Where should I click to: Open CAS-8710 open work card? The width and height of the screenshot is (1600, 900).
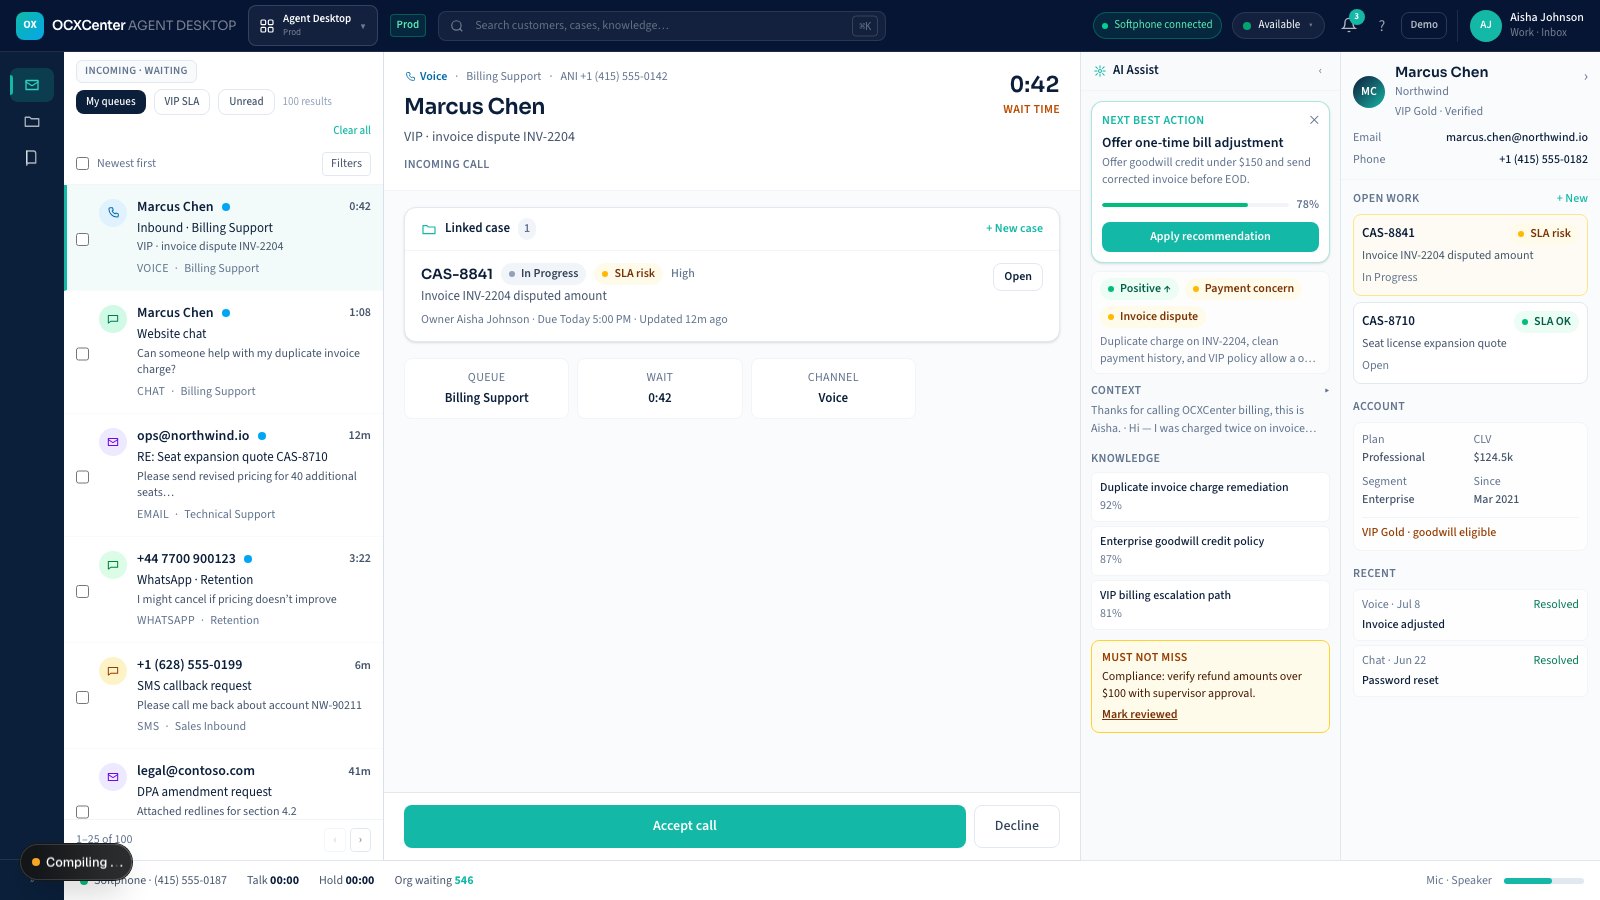pyautogui.click(x=1470, y=343)
